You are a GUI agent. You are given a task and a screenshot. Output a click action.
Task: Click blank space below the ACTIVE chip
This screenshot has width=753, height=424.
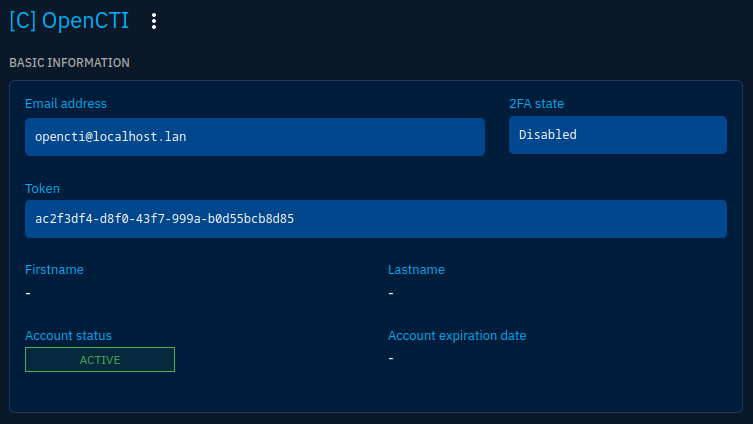[100, 393]
